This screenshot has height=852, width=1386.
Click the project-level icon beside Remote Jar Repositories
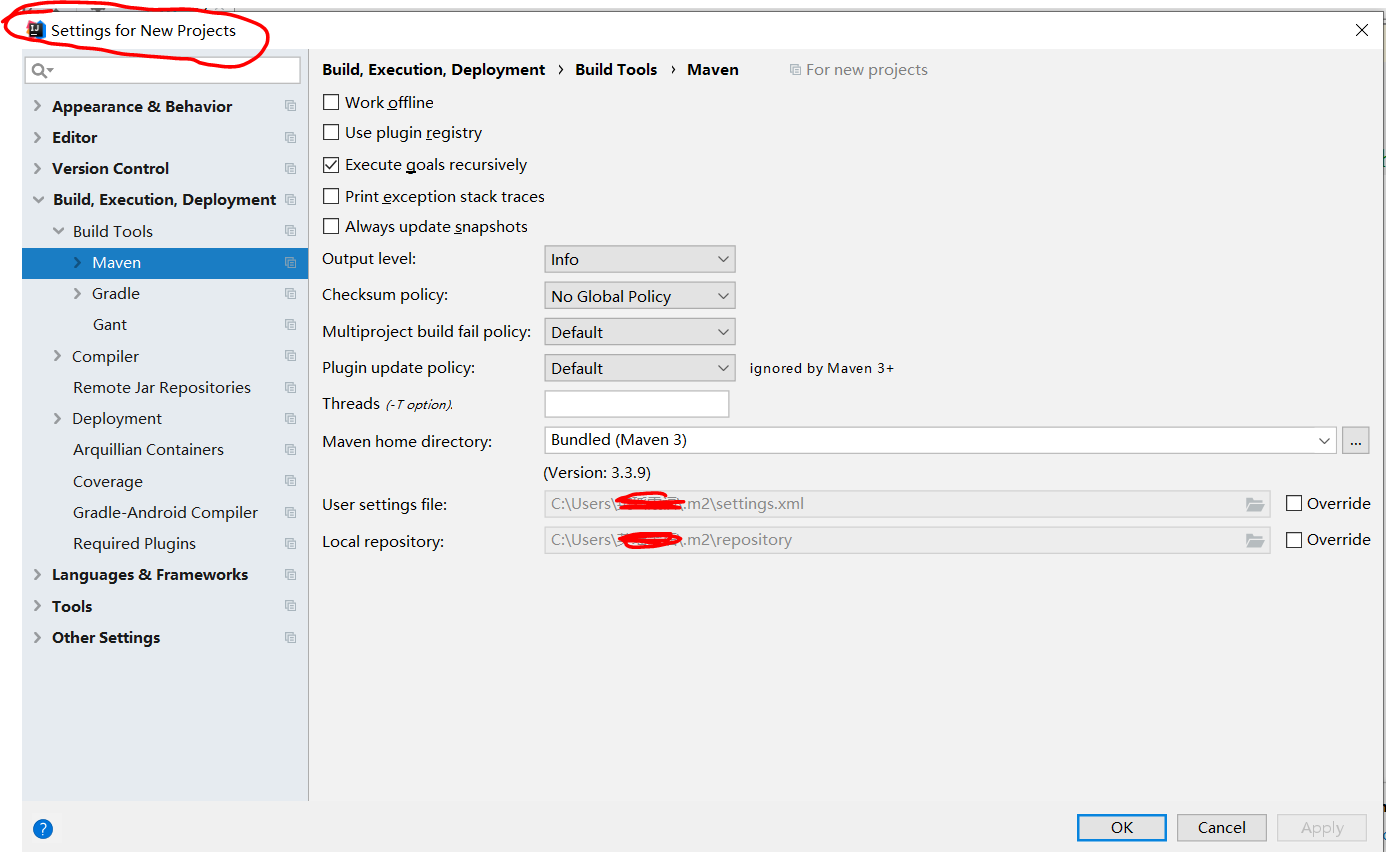coord(290,387)
